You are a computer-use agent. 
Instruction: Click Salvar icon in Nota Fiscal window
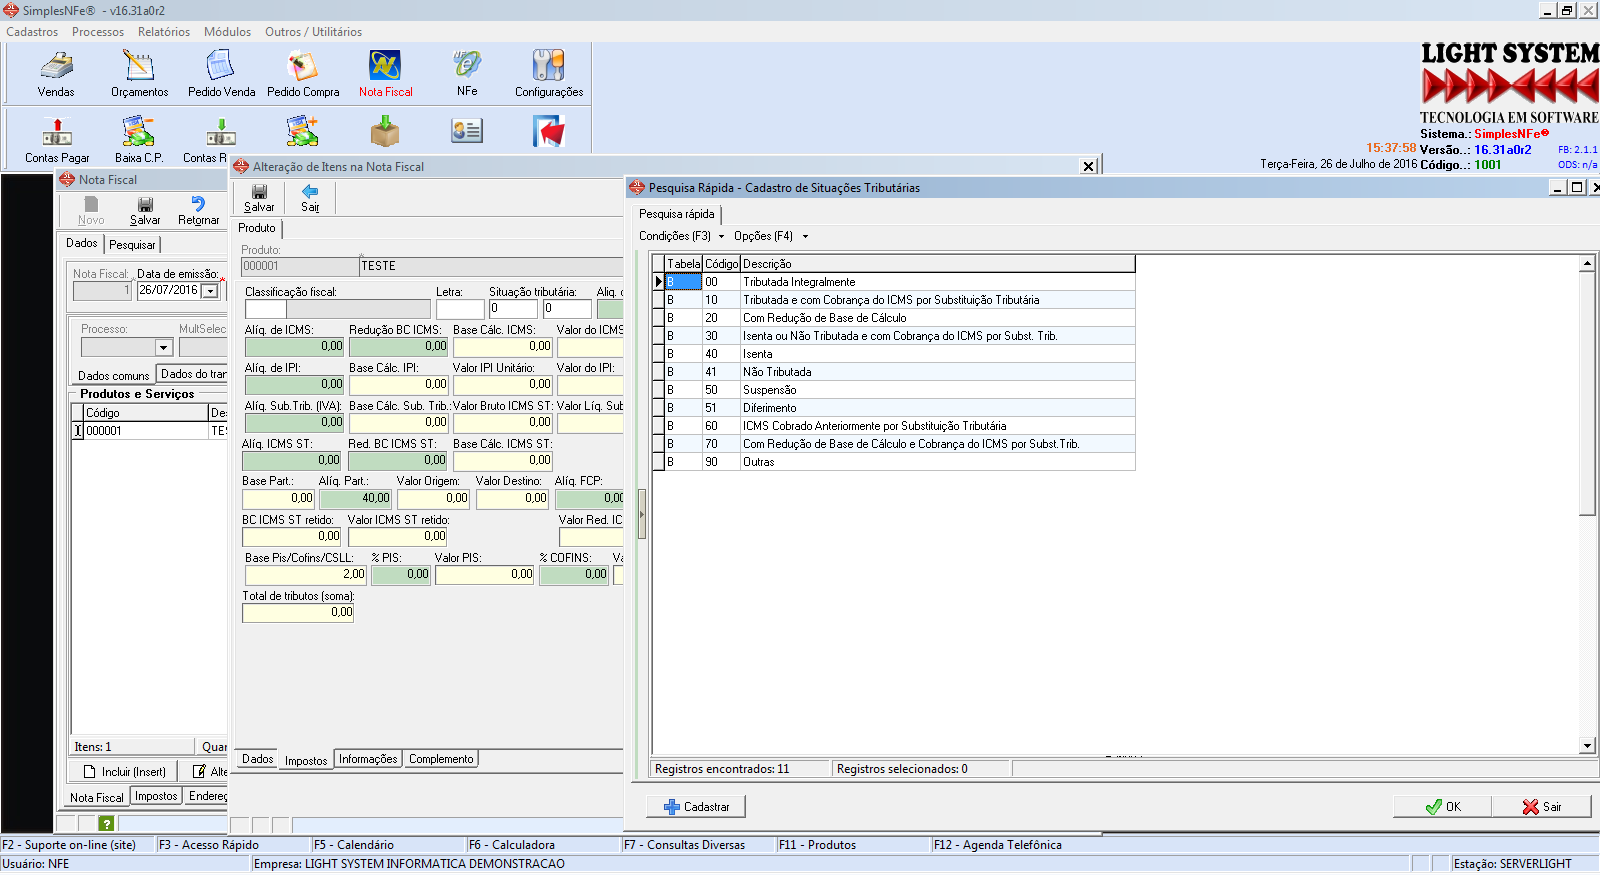click(145, 210)
